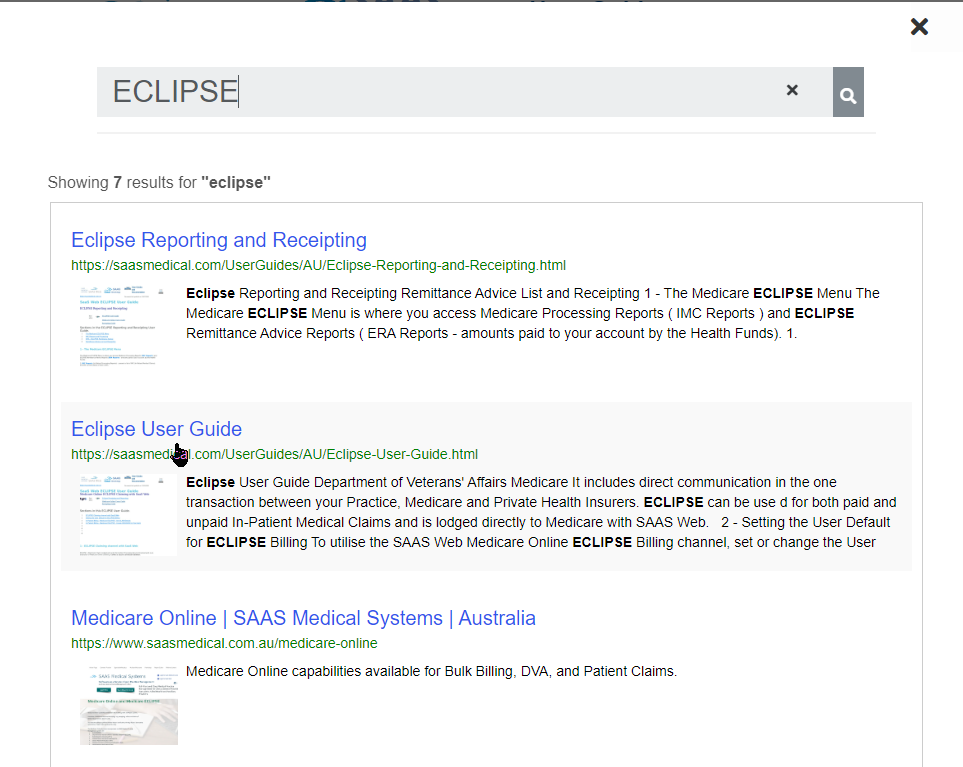The image size is (963, 767).
Task: Open the Eclipse-User-Guide.html URL
Action: [x=275, y=454]
